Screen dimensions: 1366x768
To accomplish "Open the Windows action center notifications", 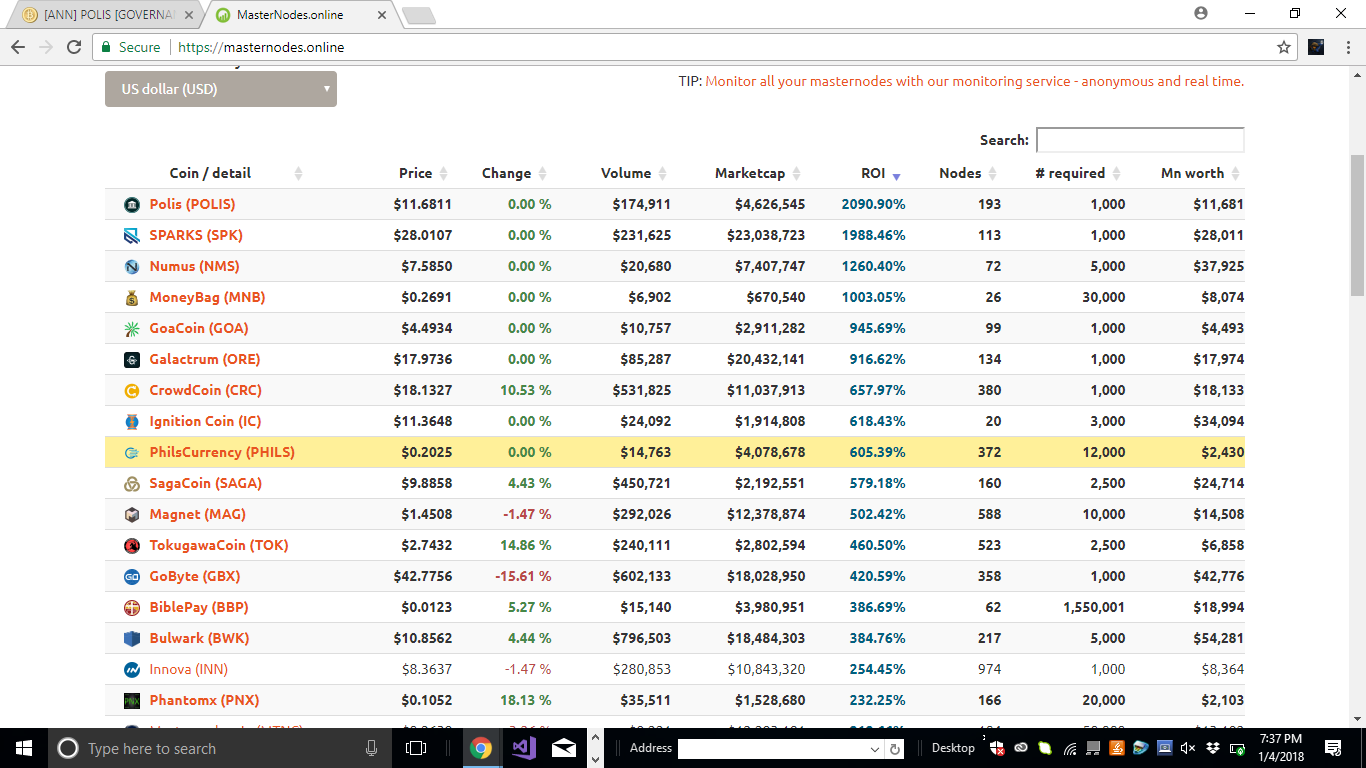I will (x=1332, y=748).
